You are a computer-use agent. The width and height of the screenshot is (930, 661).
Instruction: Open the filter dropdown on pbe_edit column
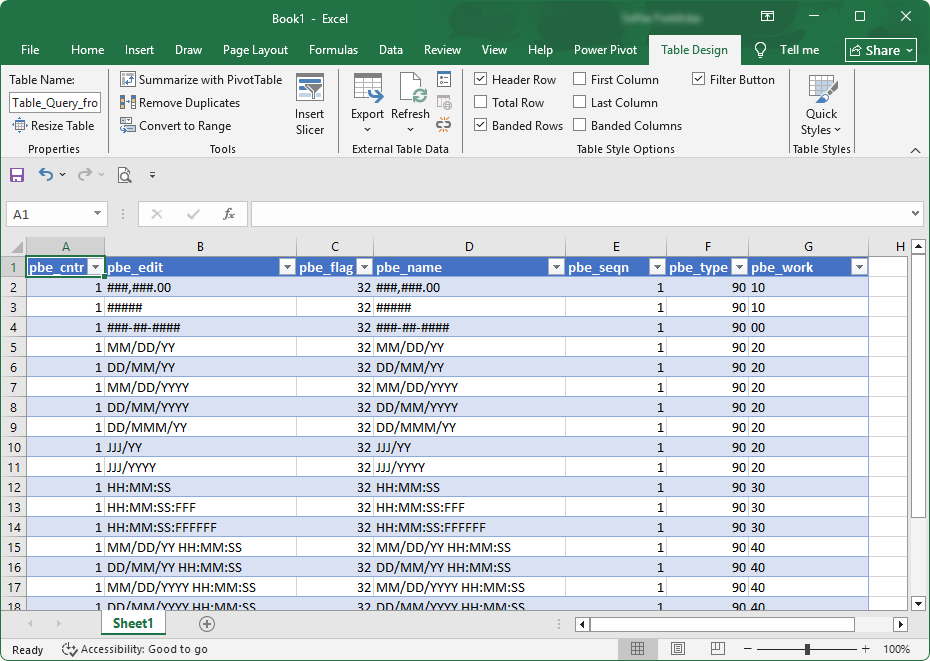pos(288,267)
